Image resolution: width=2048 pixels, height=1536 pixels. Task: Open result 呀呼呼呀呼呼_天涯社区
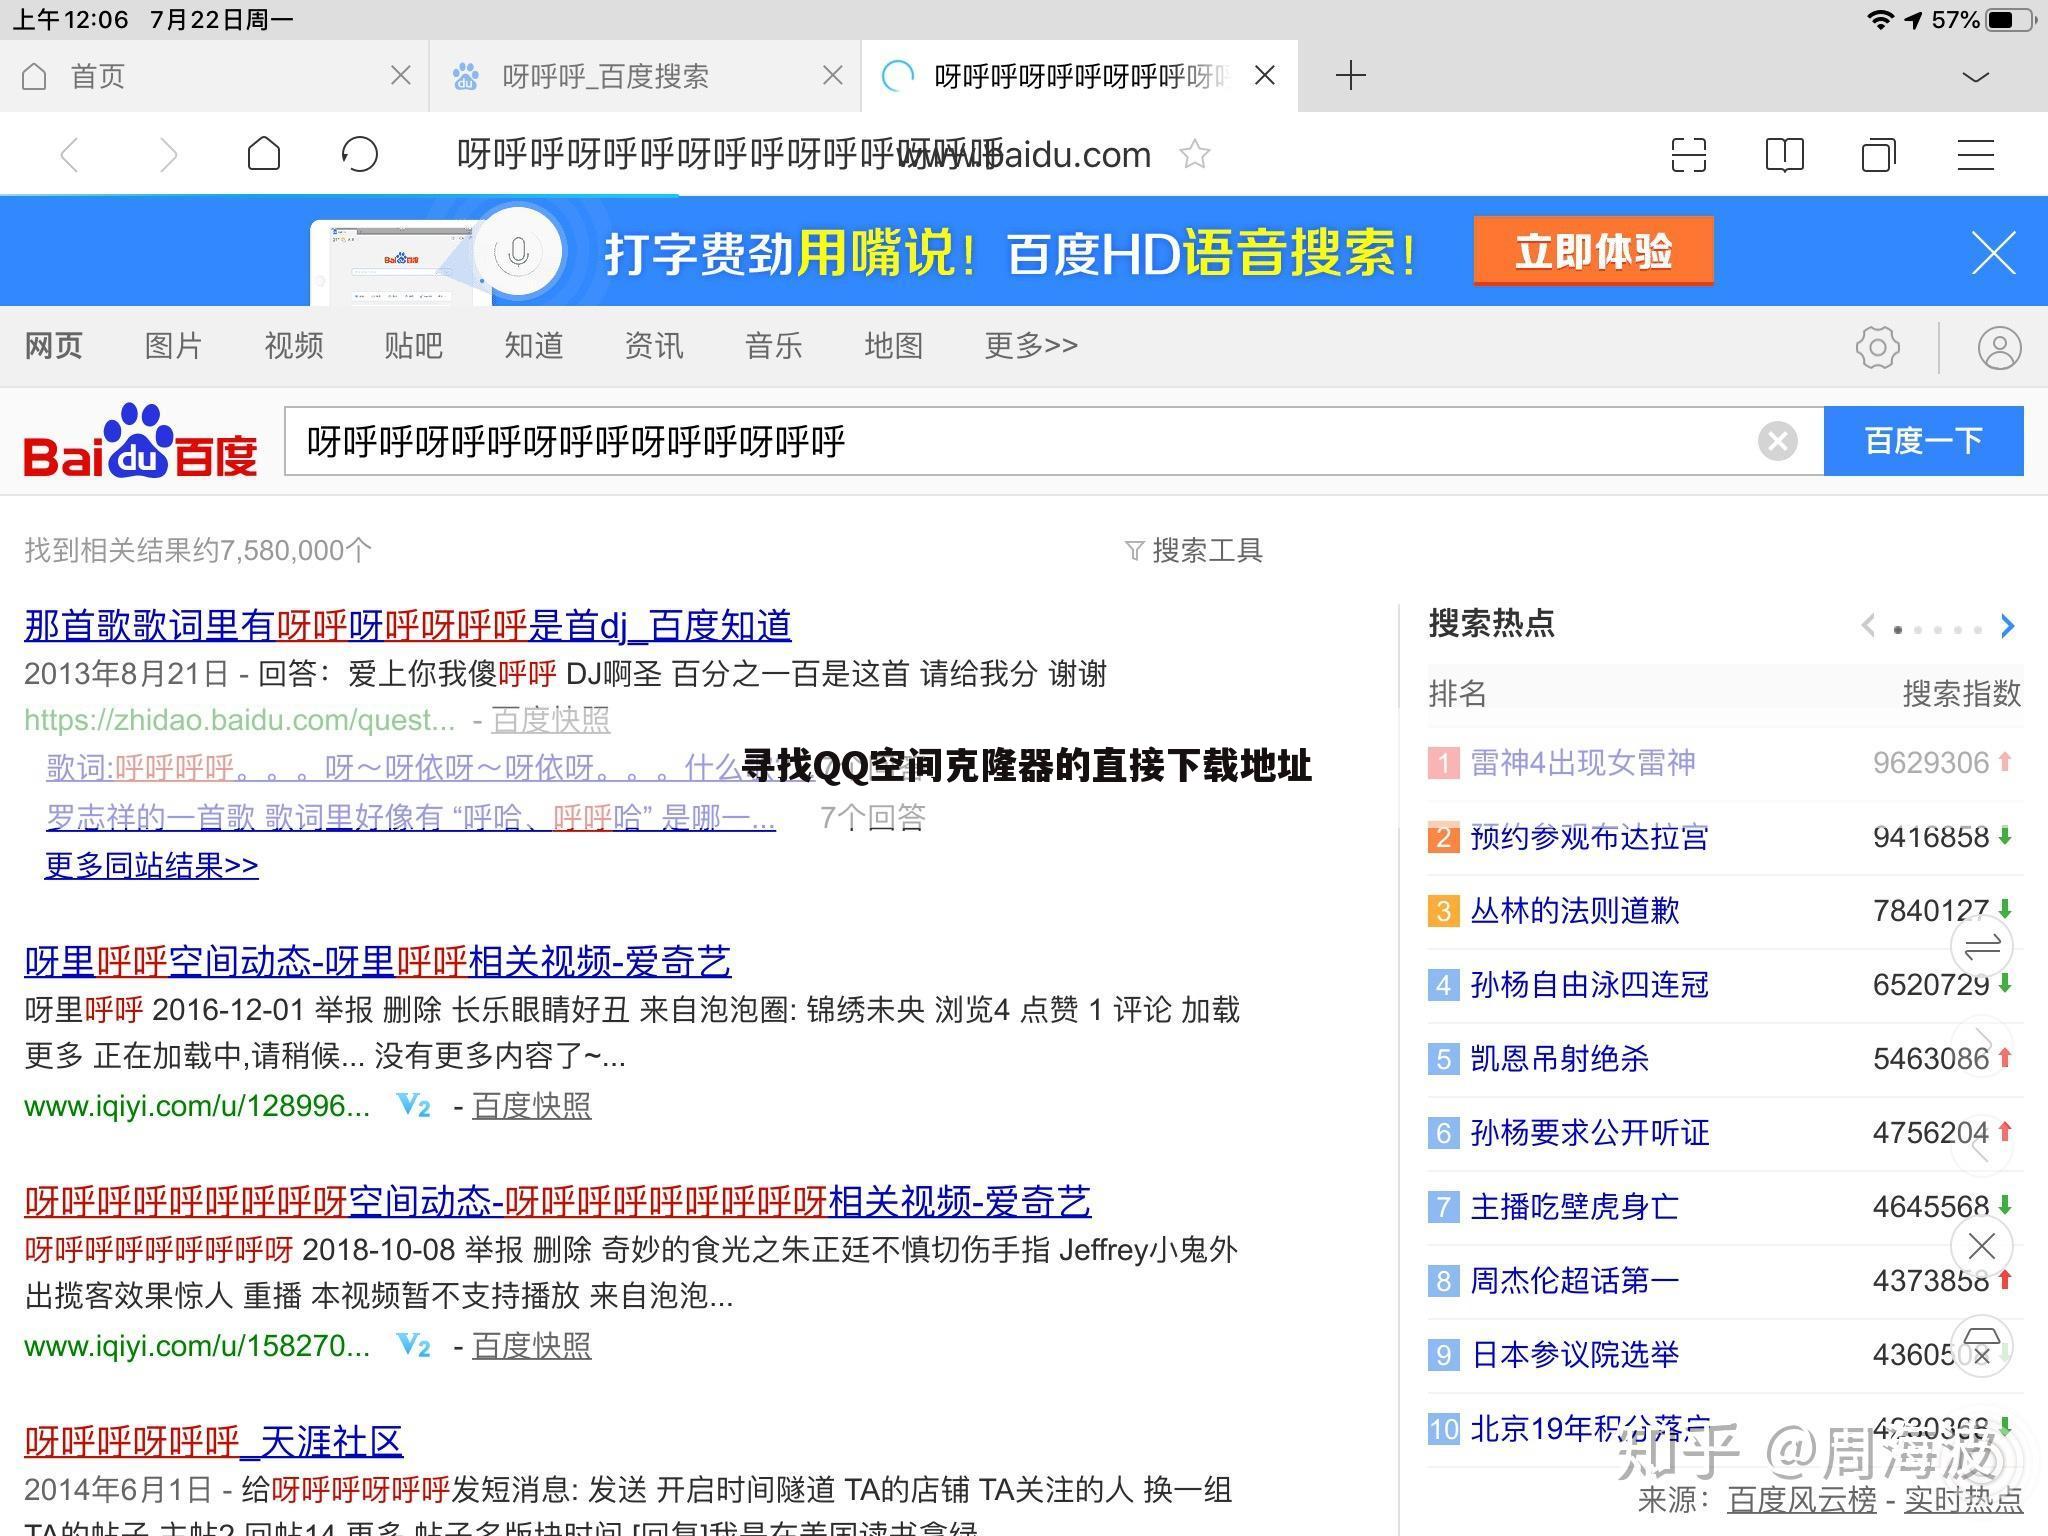pyautogui.click(x=213, y=1442)
